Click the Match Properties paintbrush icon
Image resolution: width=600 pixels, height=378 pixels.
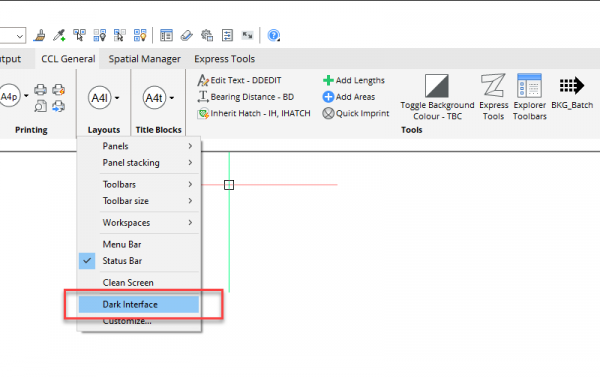[x=39, y=36]
